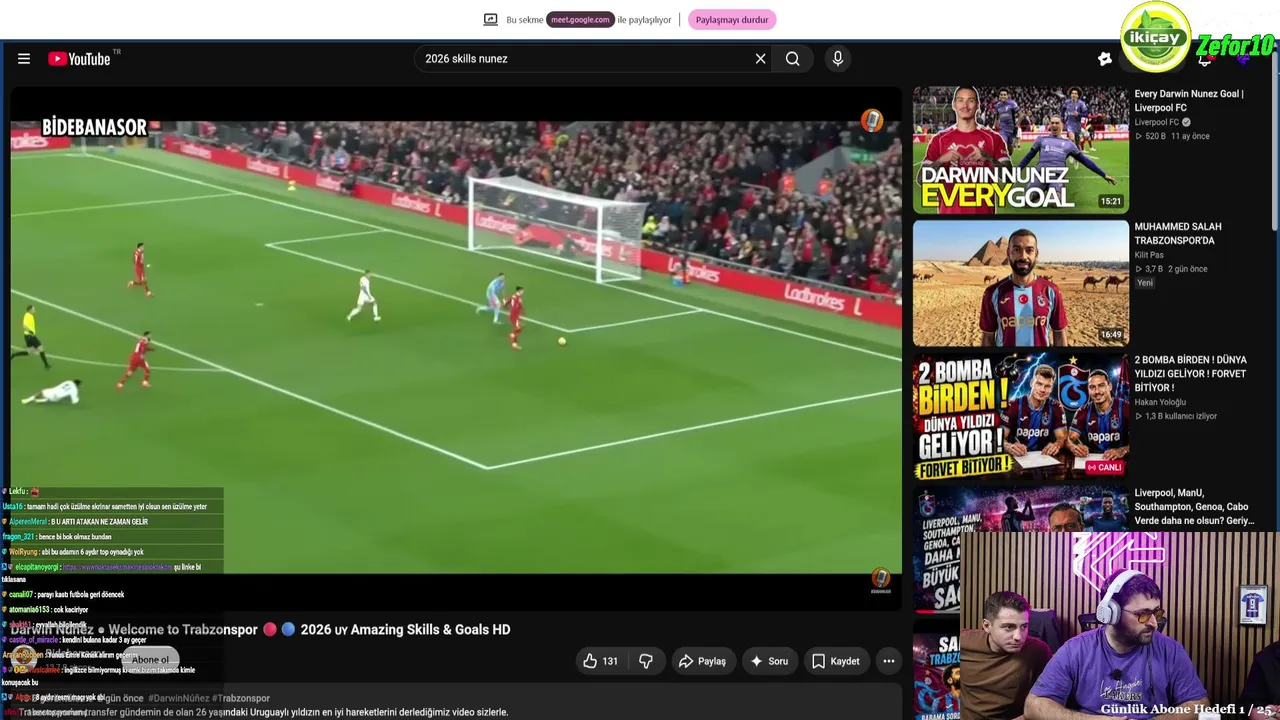Click the 16:49 duration badge
1280x720 pixels.
click(x=1111, y=335)
